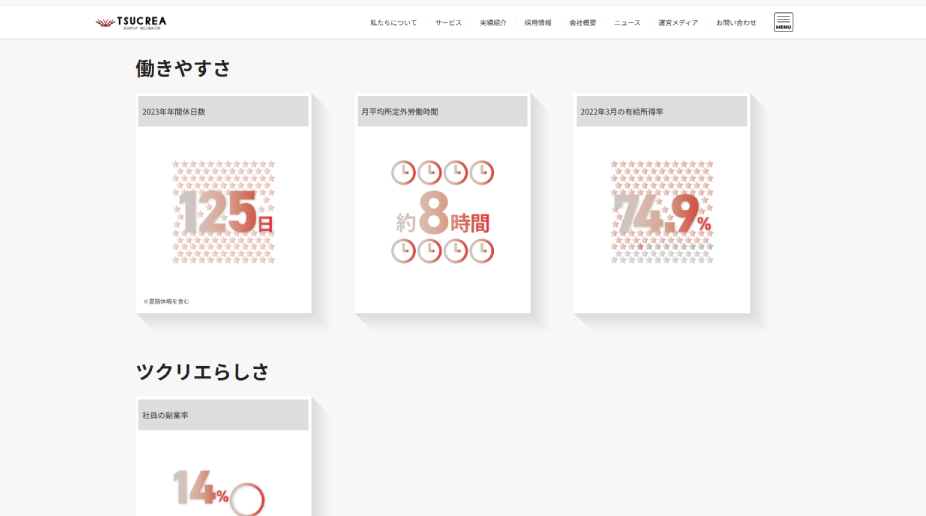Click the TSUCREA logo
Image resolution: width=926 pixels, height=516 pixels.
pos(131,22)
